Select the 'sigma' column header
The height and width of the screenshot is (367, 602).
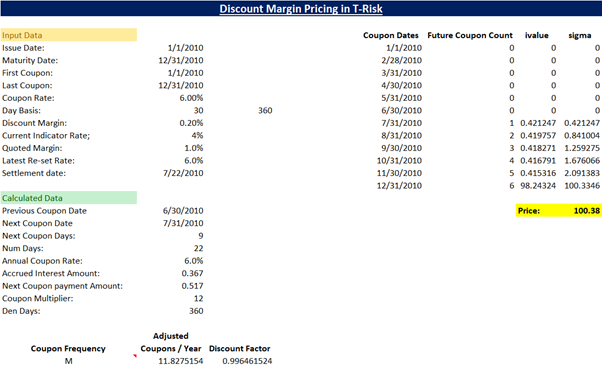tap(580, 35)
